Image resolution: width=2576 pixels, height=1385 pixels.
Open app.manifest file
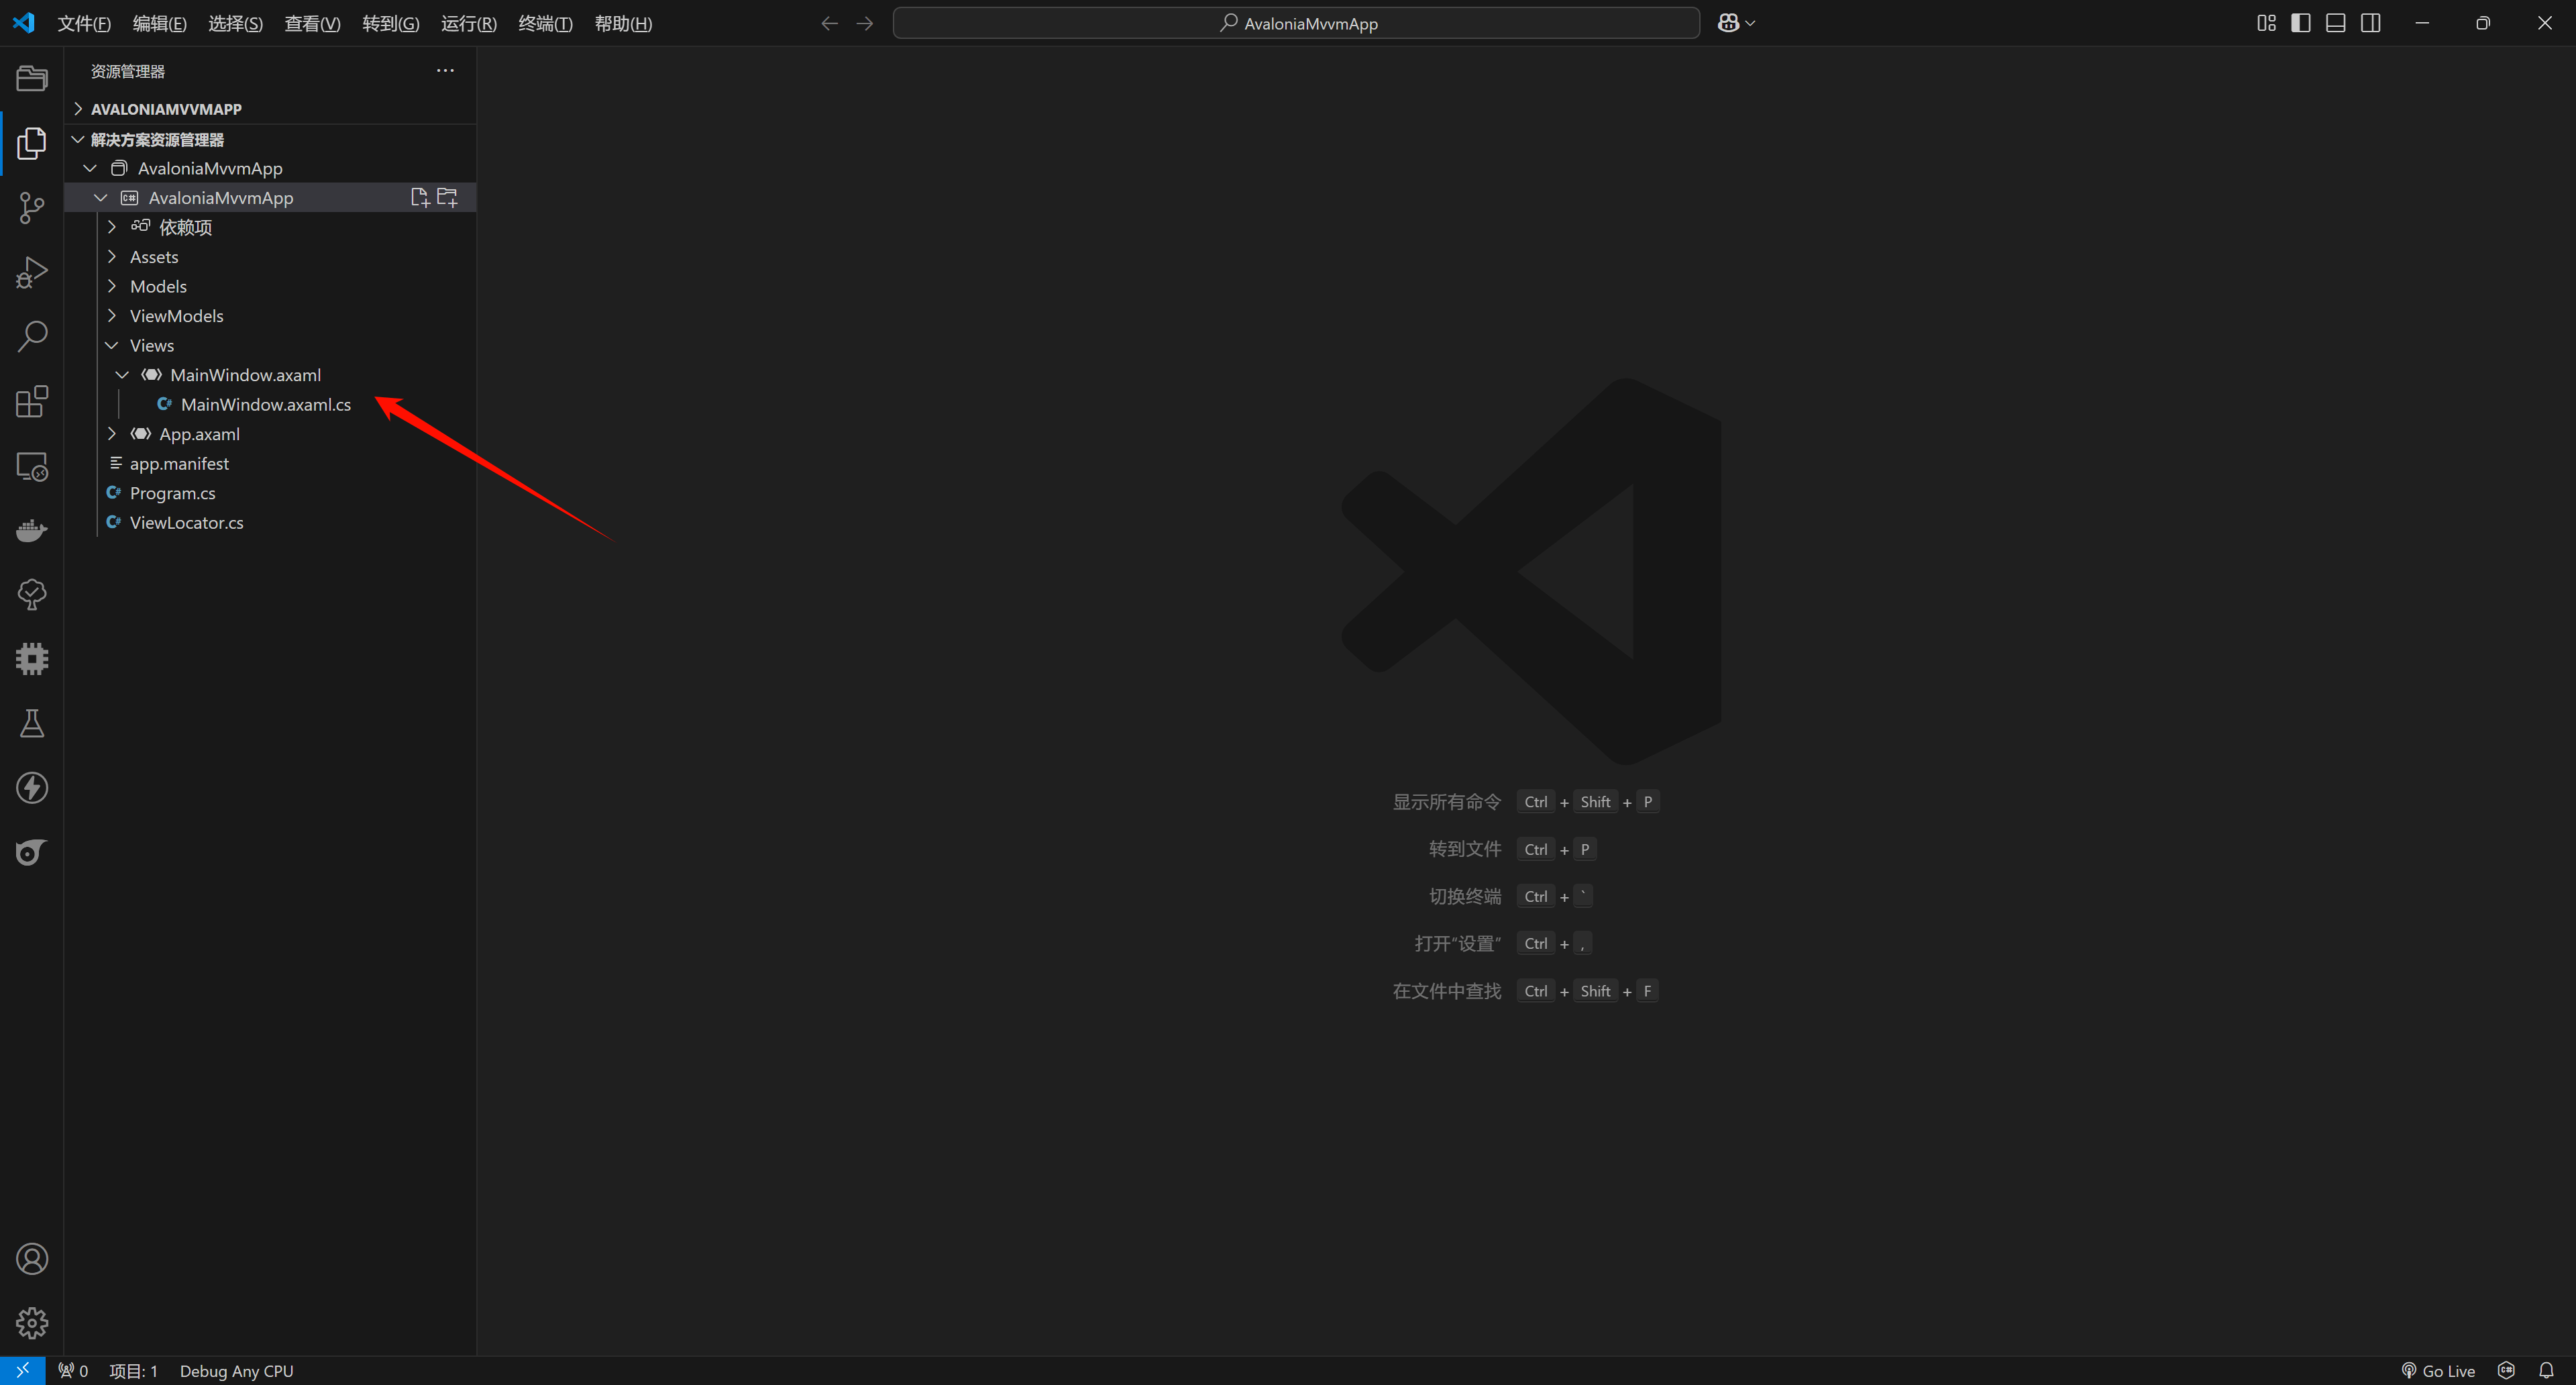[x=180, y=463]
